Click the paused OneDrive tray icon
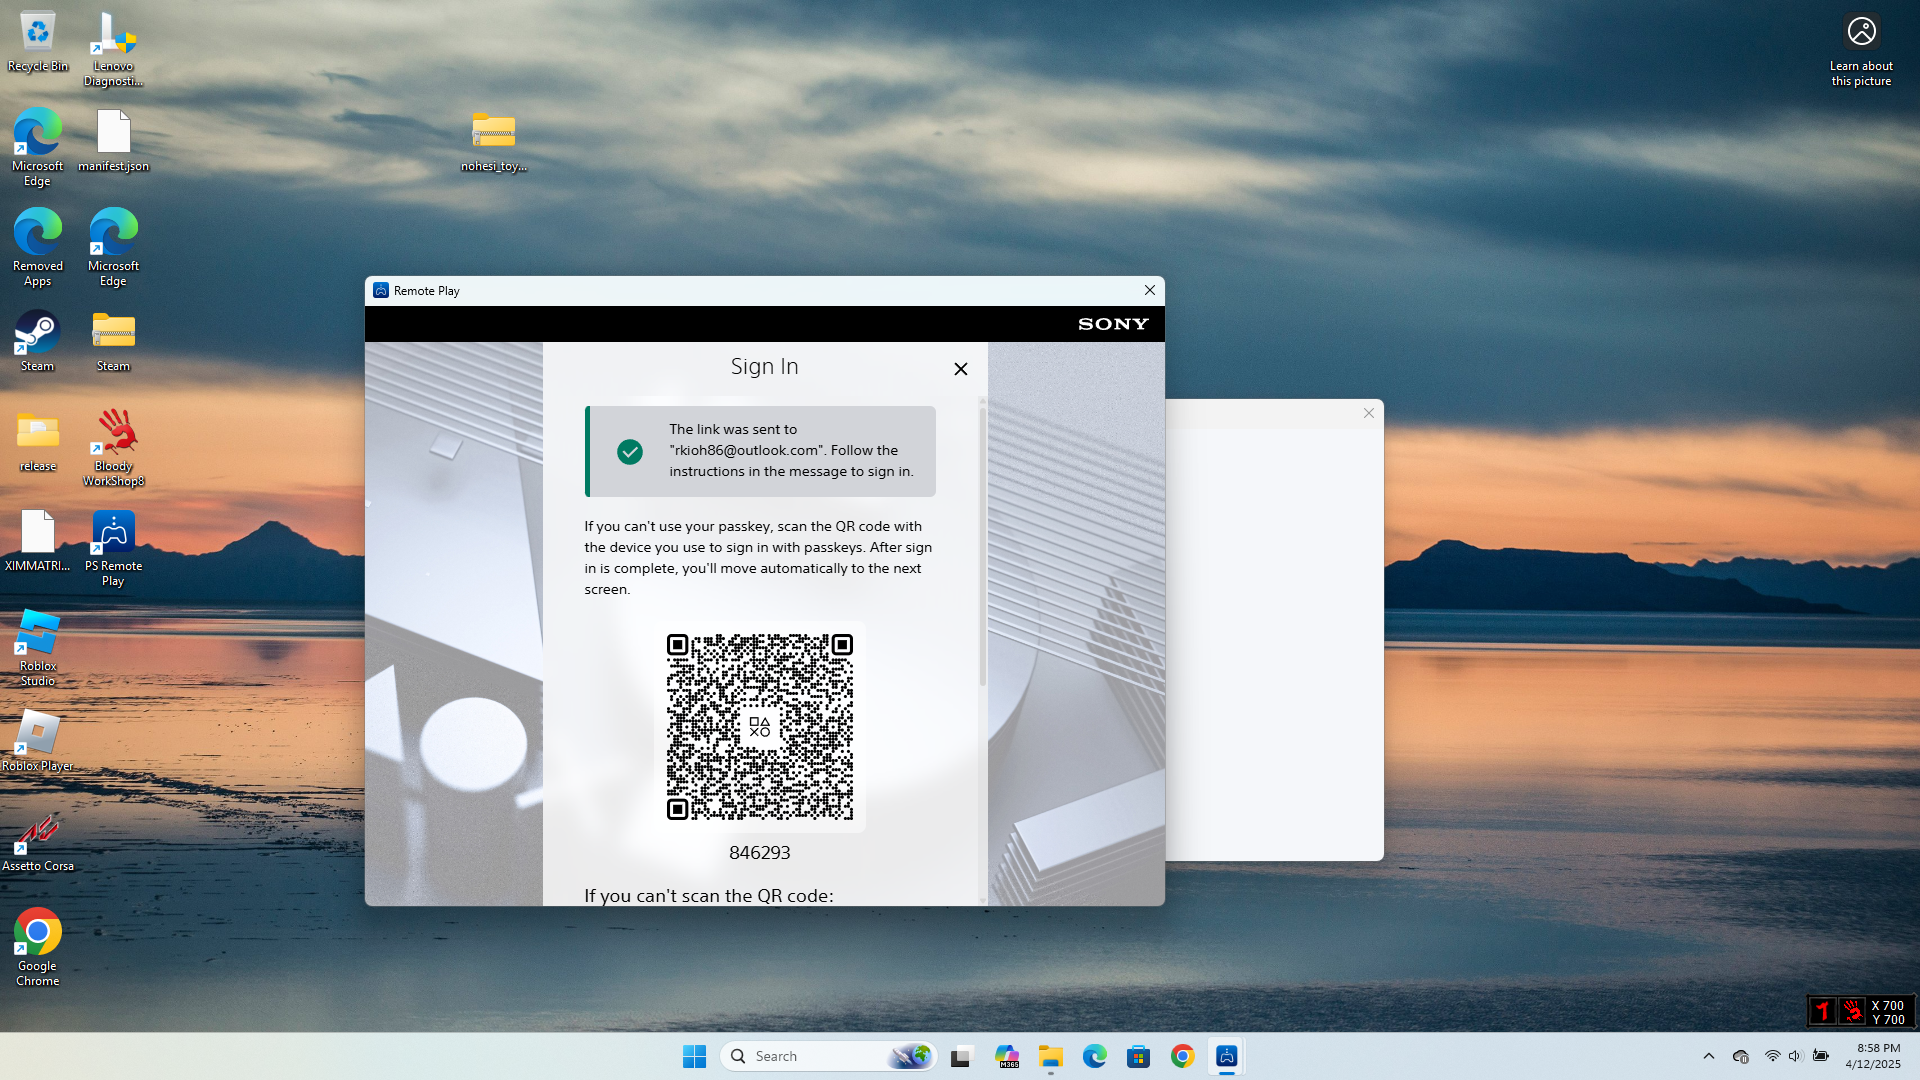This screenshot has width=1920, height=1080. (1741, 1056)
